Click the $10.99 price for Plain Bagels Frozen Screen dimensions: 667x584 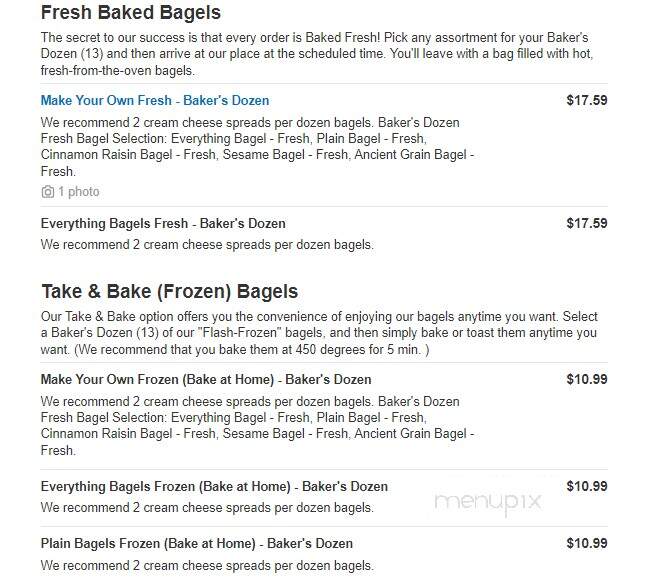pos(587,543)
